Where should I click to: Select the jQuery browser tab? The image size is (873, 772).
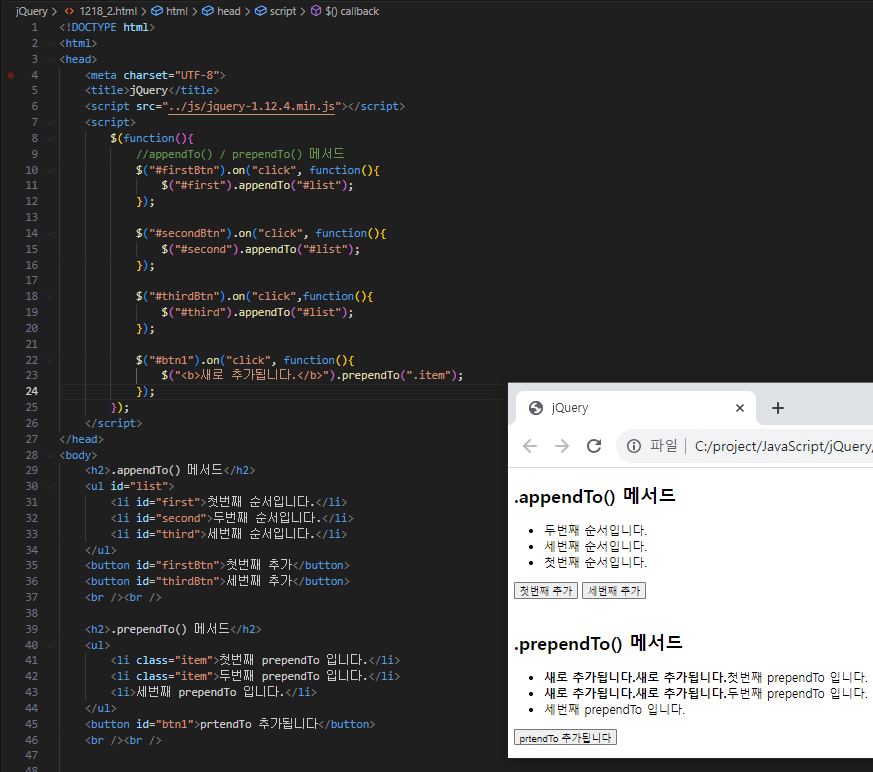coord(636,408)
